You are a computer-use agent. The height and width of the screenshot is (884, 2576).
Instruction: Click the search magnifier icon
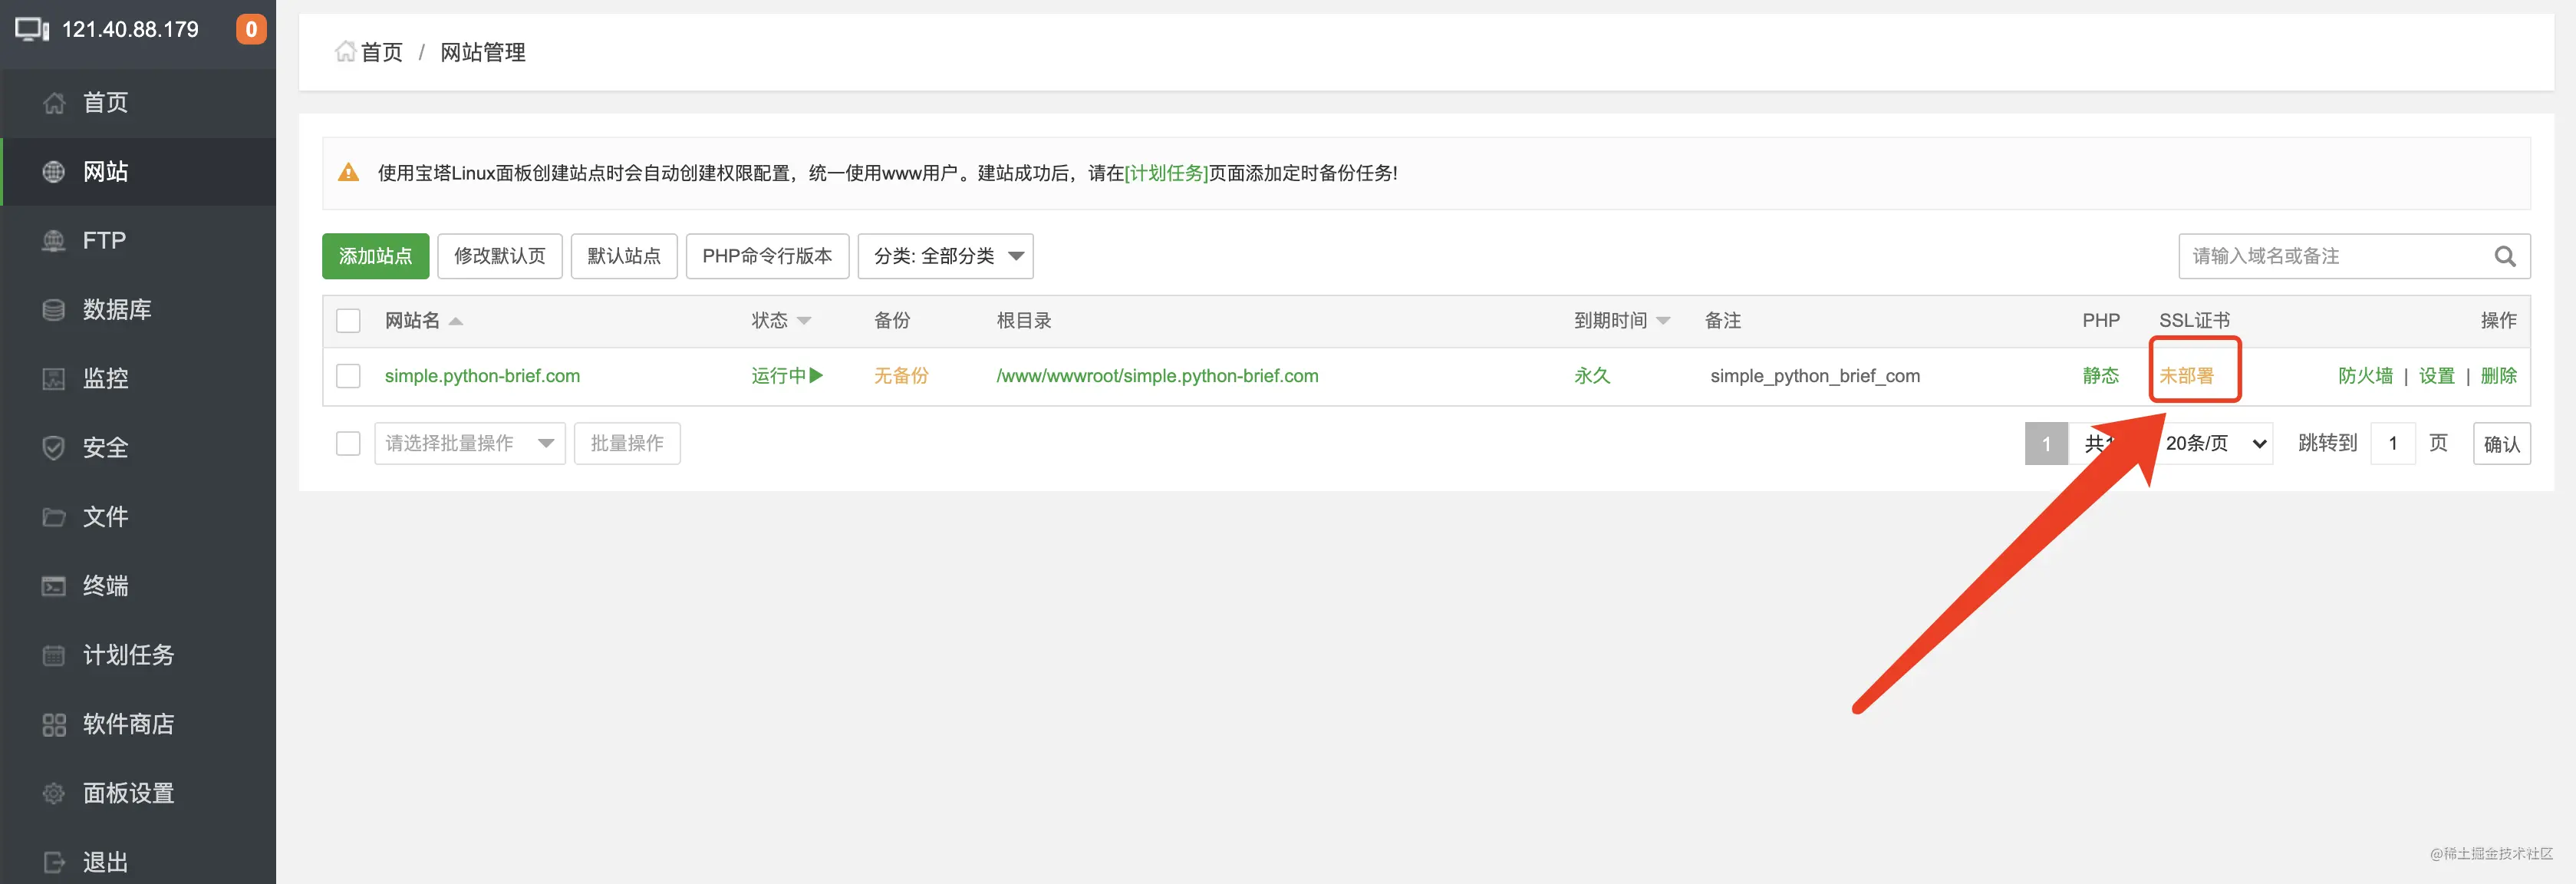point(2504,256)
